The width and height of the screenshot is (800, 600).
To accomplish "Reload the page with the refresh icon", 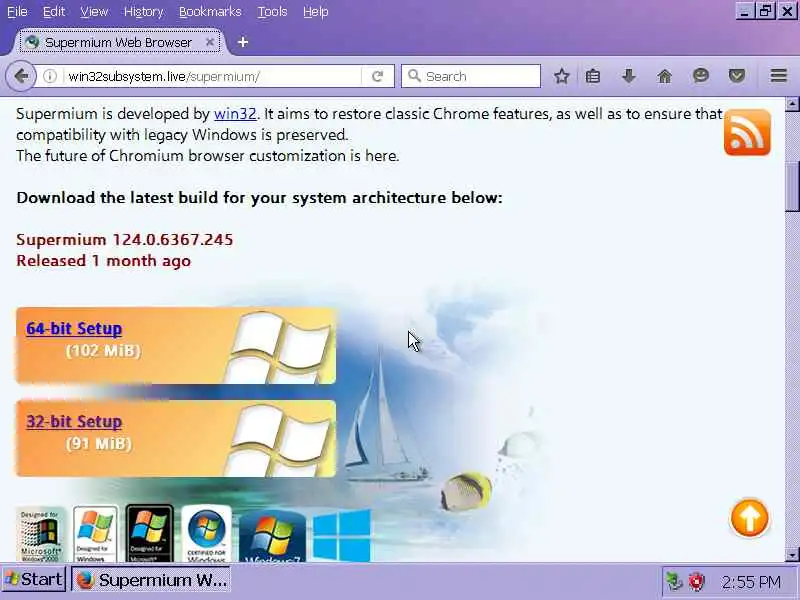I will (x=378, y=77).
